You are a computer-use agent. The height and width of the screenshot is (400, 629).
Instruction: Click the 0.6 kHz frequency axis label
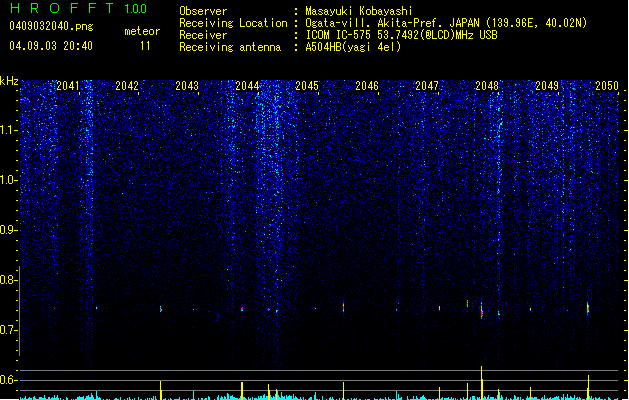coord(8,380)
